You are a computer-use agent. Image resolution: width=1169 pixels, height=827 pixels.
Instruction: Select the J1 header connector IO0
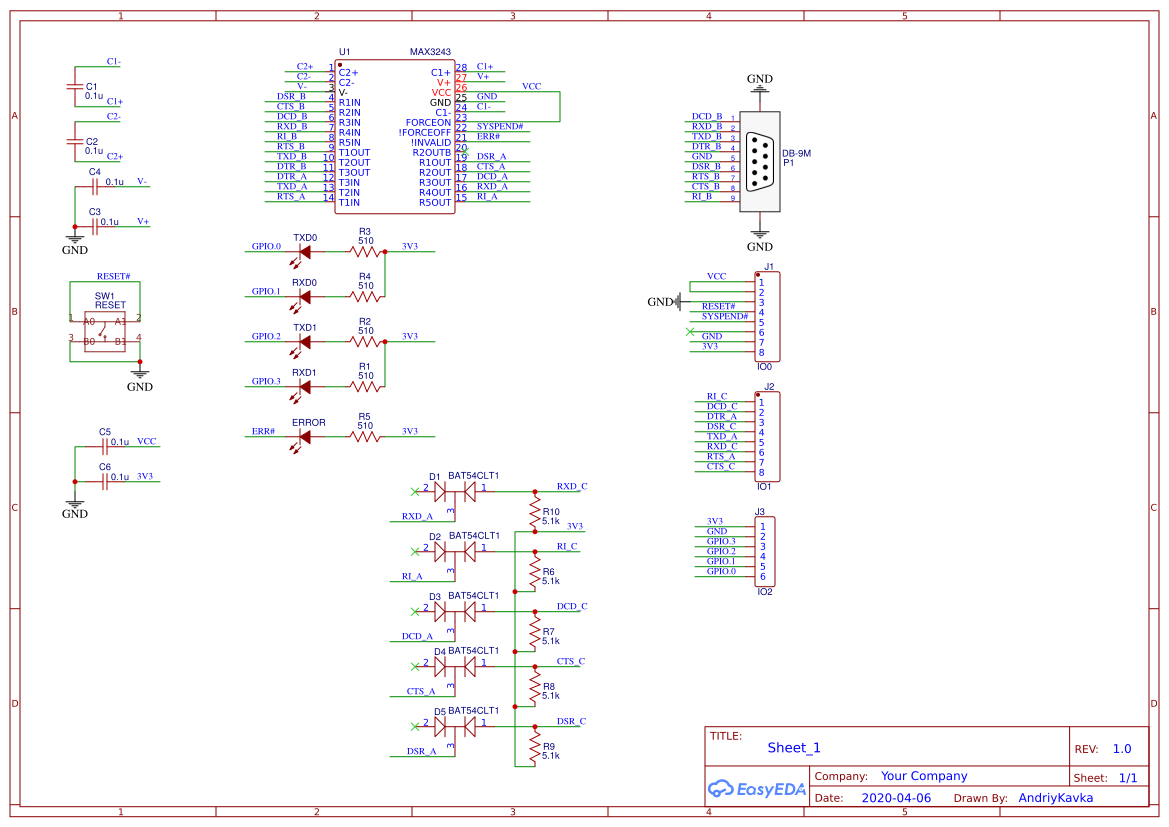[x=768, y=317]
